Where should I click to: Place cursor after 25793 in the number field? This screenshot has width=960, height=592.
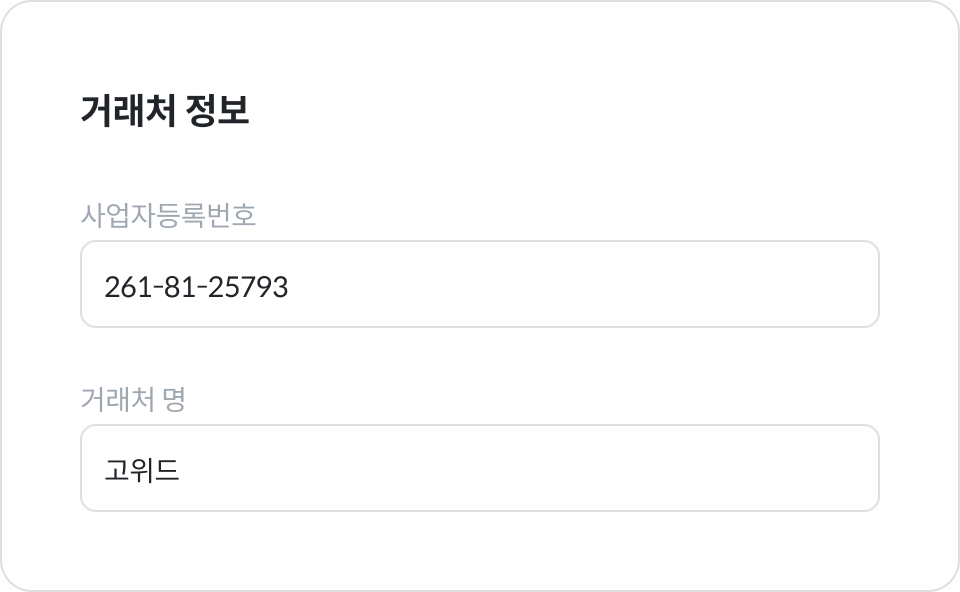pos(290,288)
